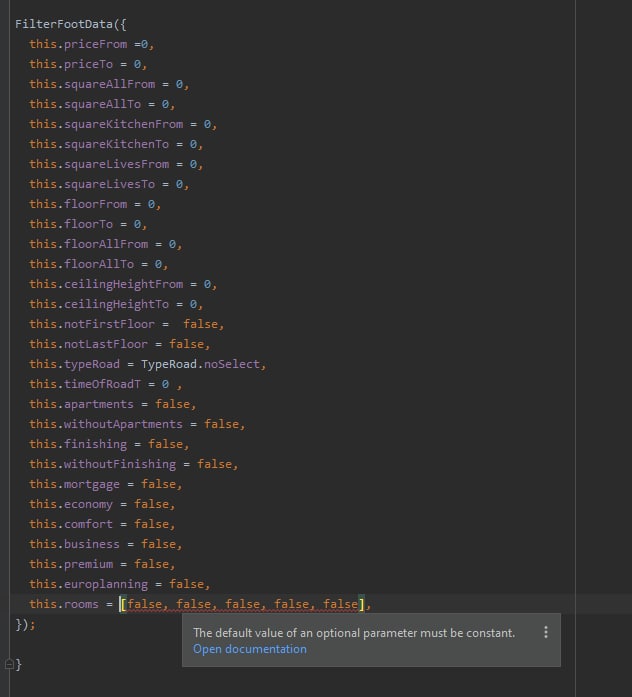Image resolution: width=632 pixels, height=697 pixels.
Task: Click the this.finishing parameter
Action: tap(78, 444)
